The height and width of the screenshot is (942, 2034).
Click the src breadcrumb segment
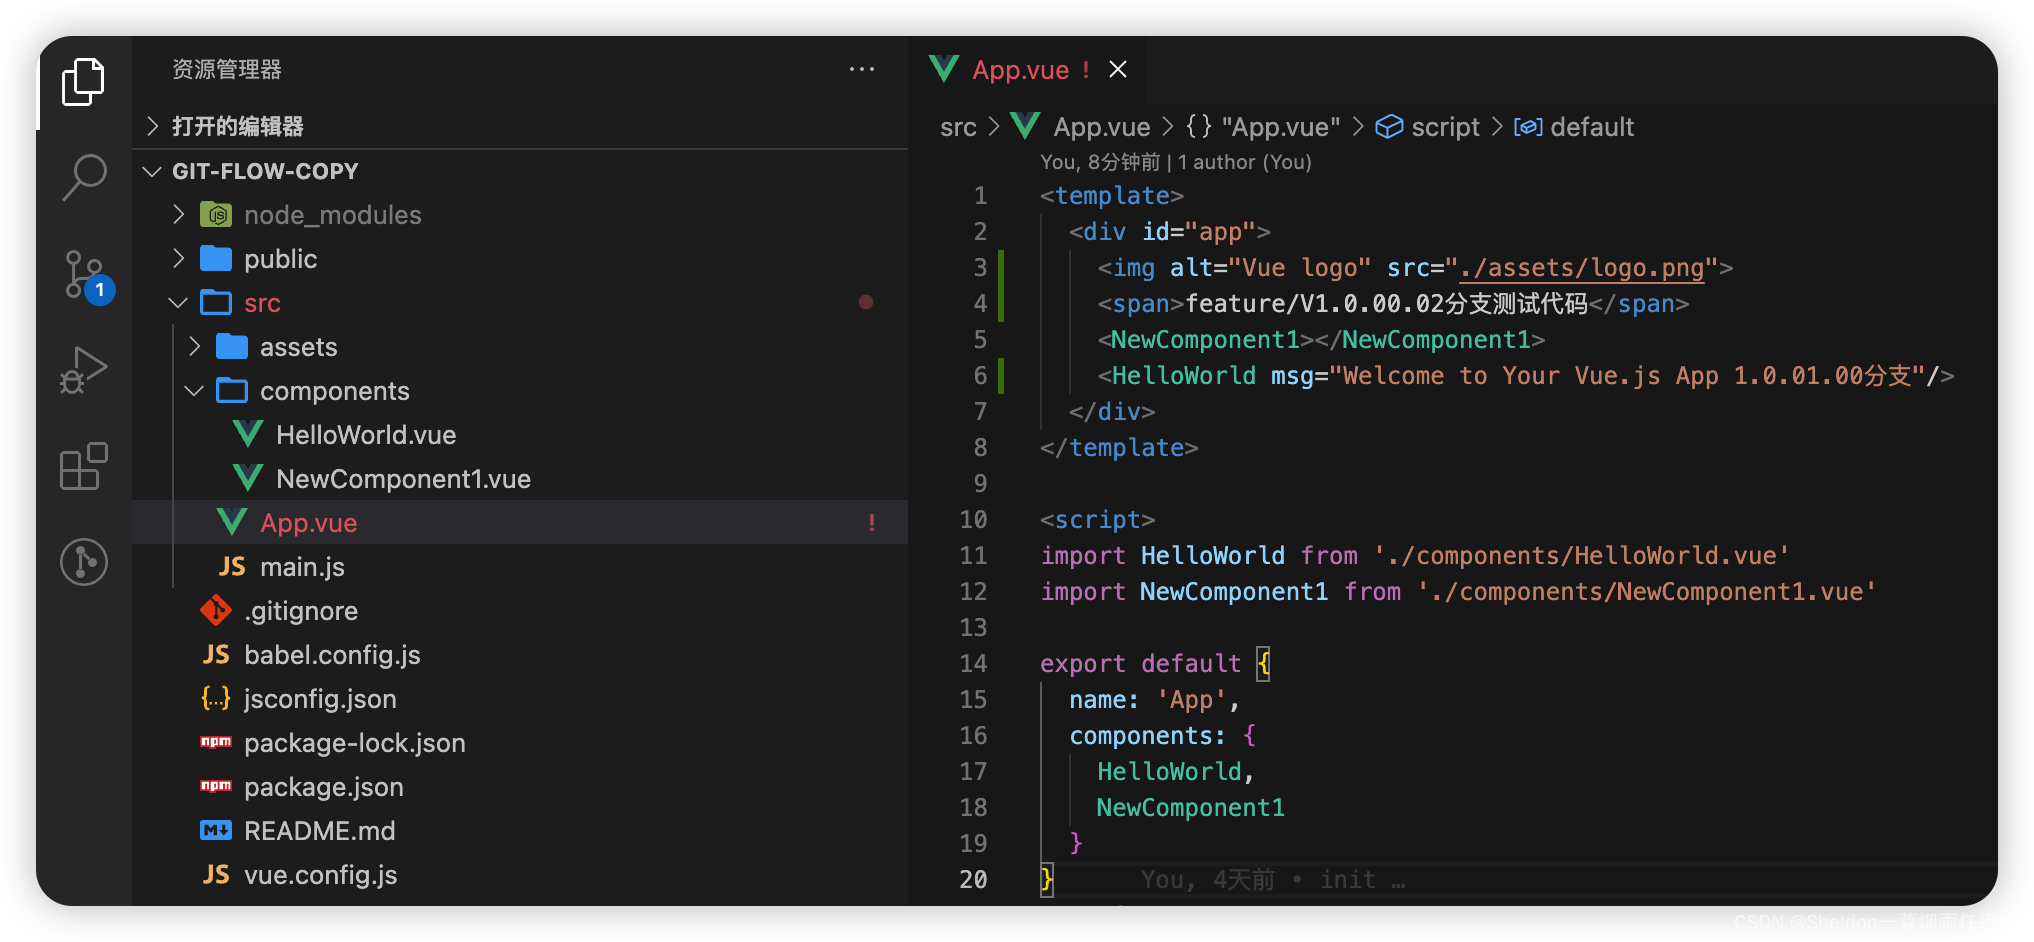958,127
